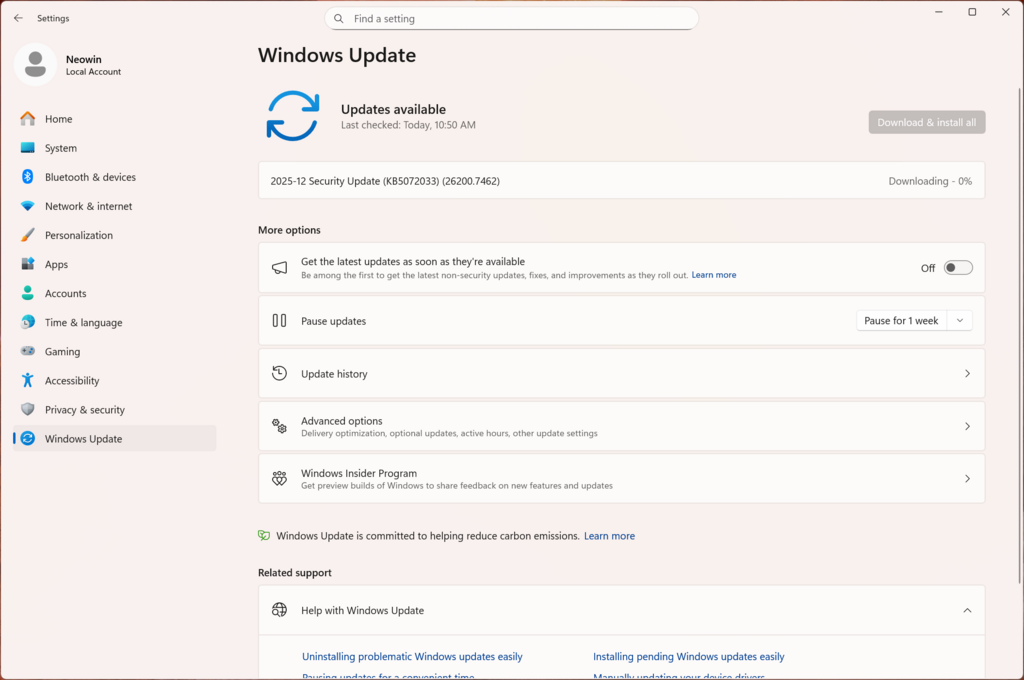Click Accounts label in sidebar

point(65,293)
